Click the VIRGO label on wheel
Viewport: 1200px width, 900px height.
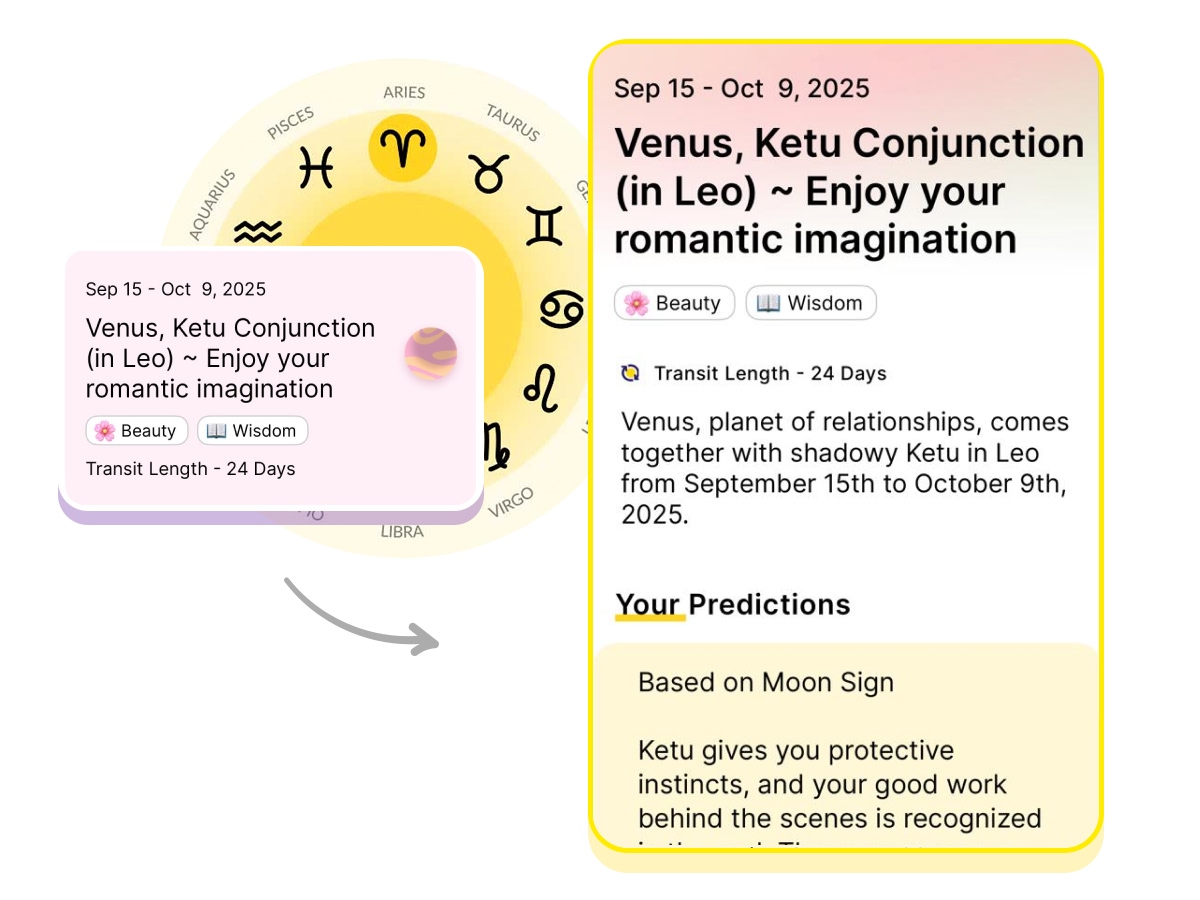(511, 502)
